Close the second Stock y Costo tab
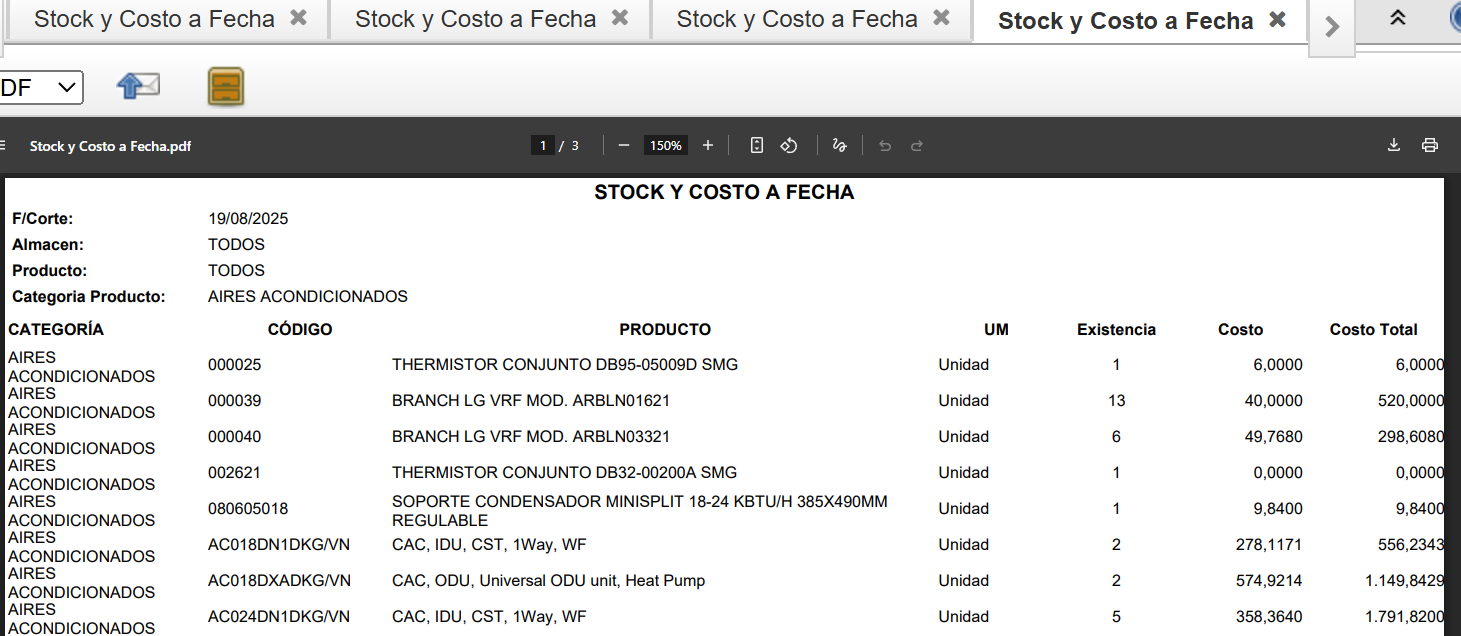This screenshot has width=1461, height=636. point(620,18)
